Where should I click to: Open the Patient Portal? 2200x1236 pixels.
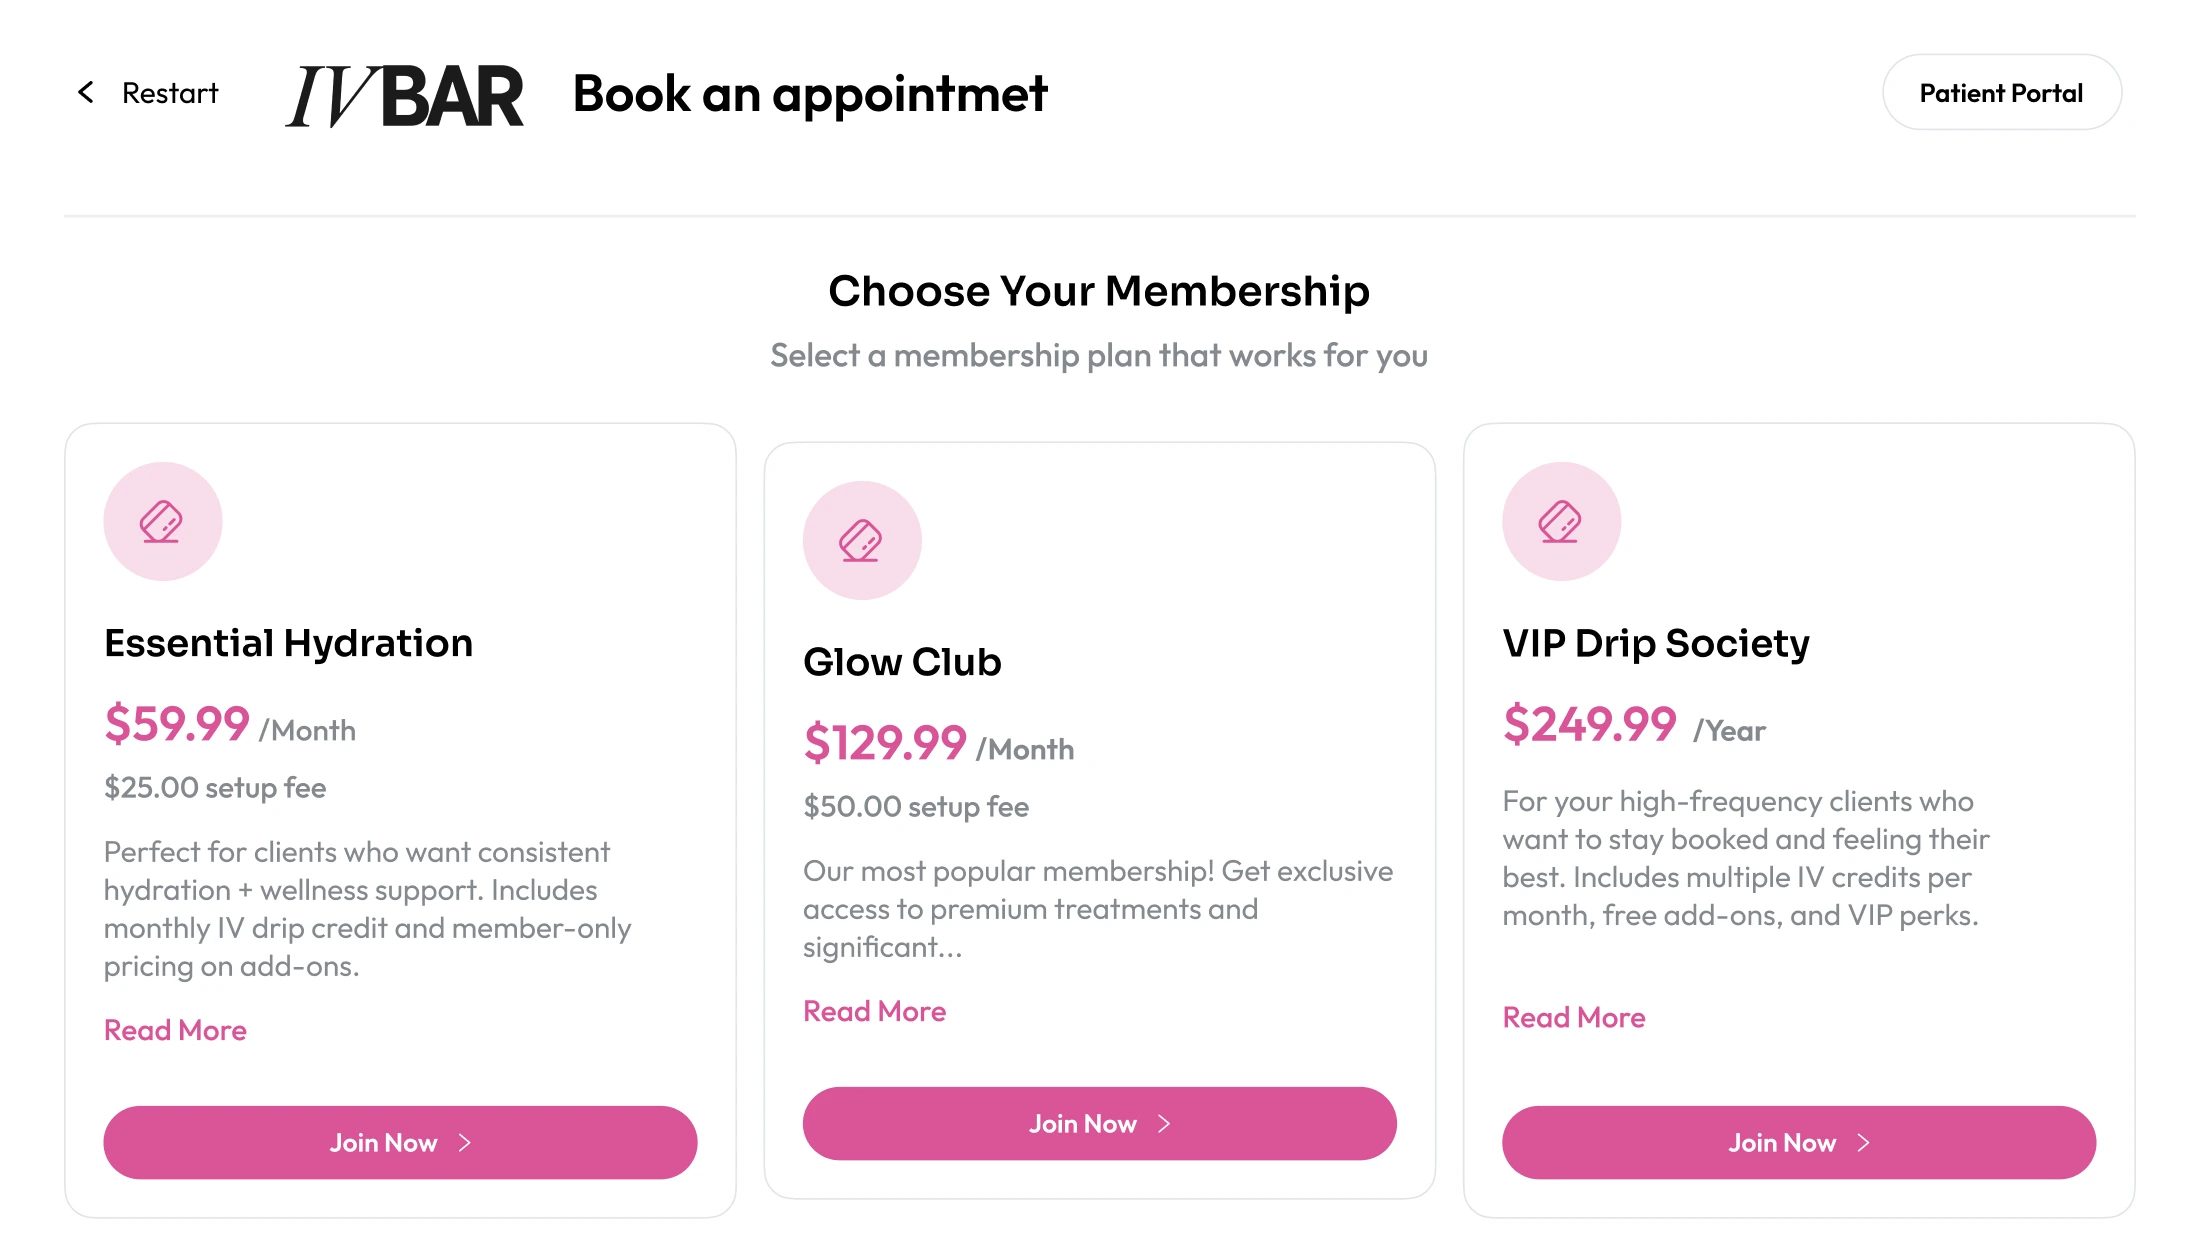click(2001, 93)
